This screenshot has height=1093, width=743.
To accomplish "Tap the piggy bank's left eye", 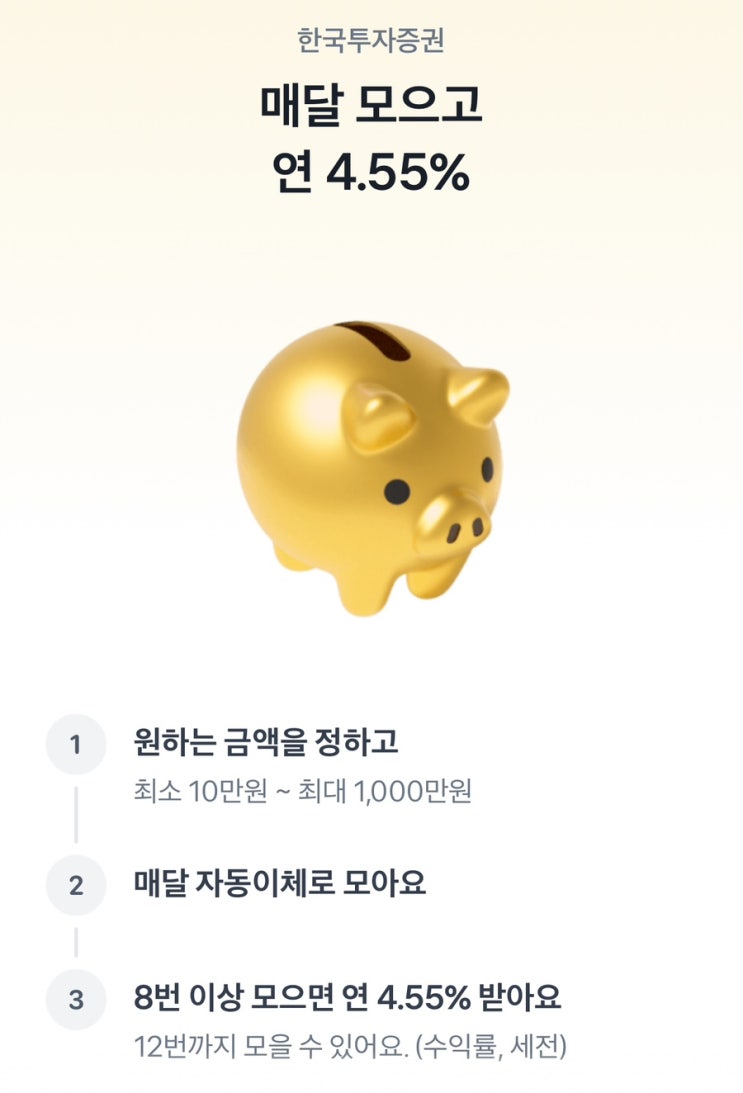I will click(x=397, y=491).
